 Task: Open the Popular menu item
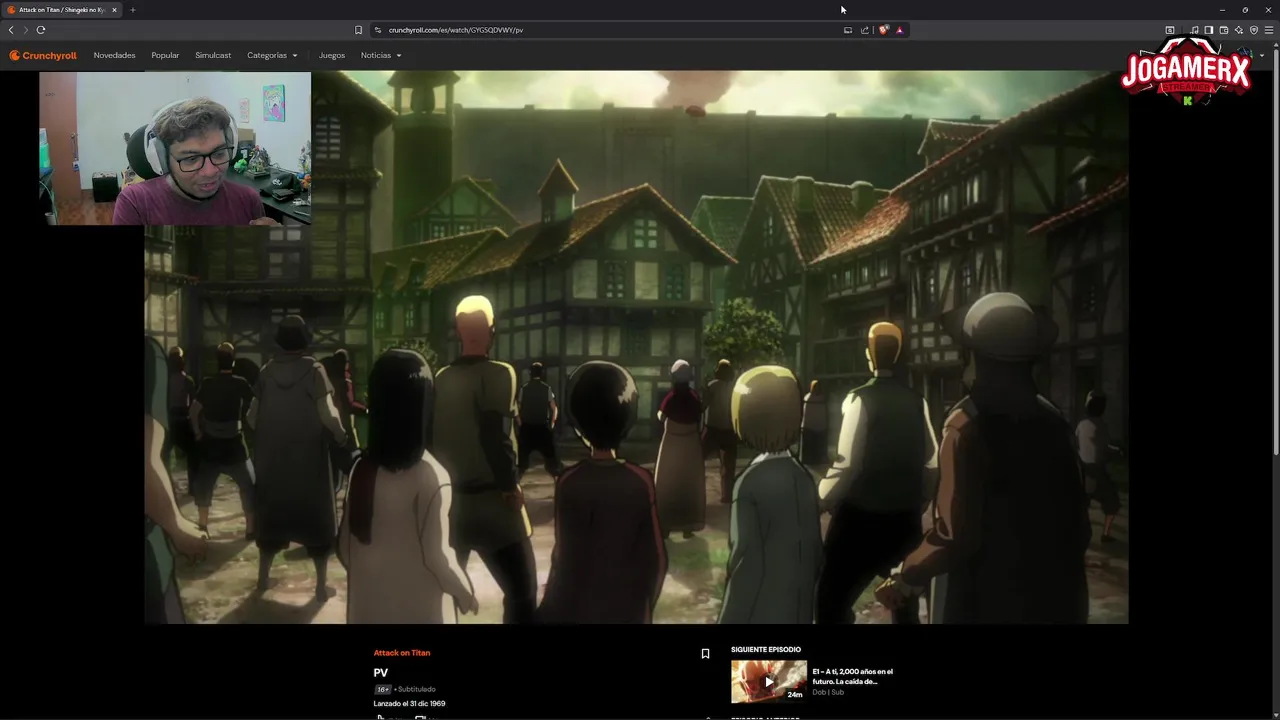coord(165,55)
